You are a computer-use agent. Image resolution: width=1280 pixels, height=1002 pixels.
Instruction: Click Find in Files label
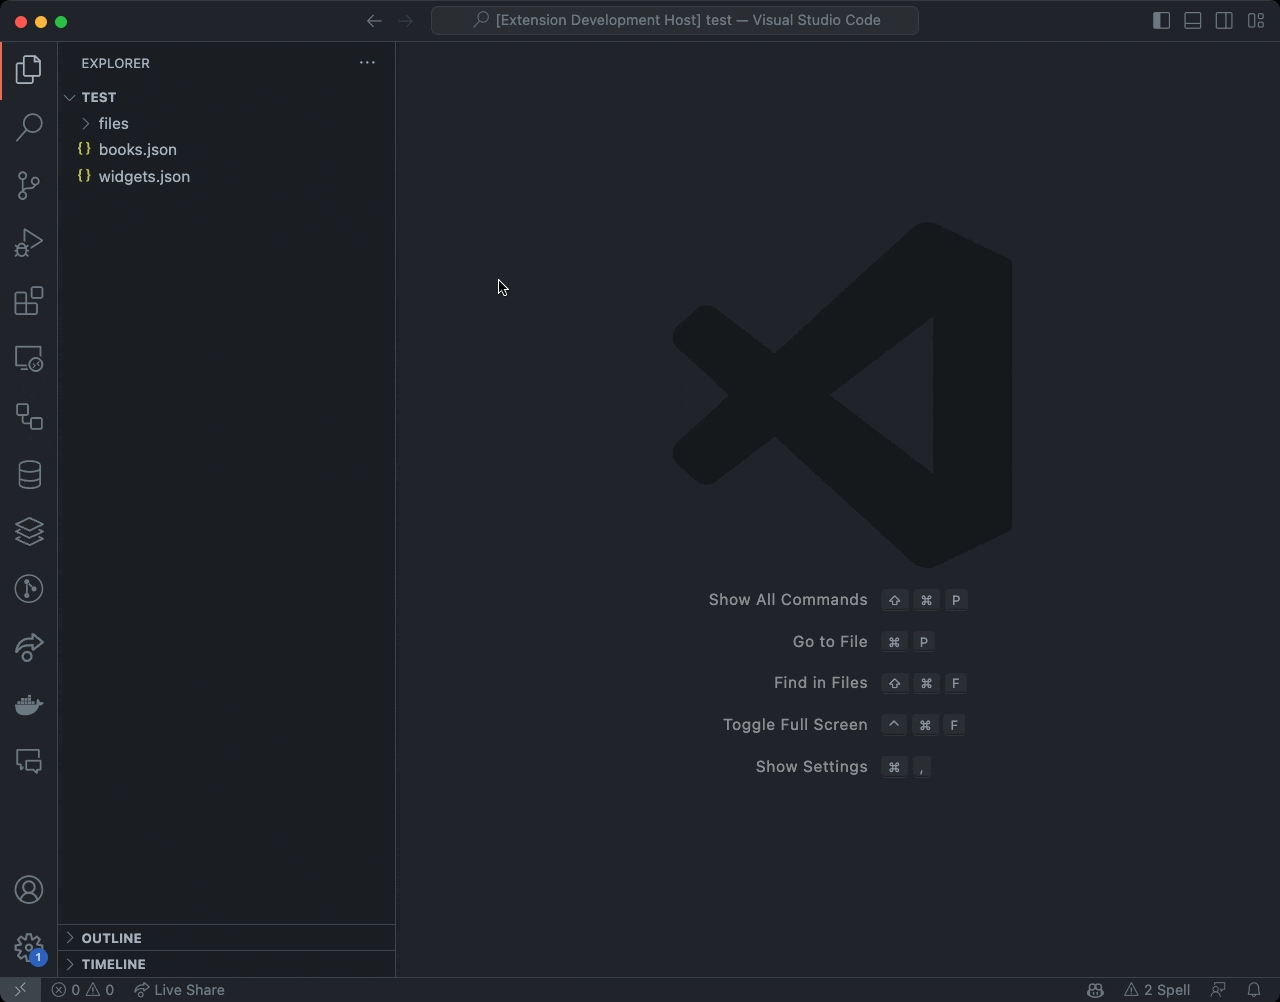[821, 683]
